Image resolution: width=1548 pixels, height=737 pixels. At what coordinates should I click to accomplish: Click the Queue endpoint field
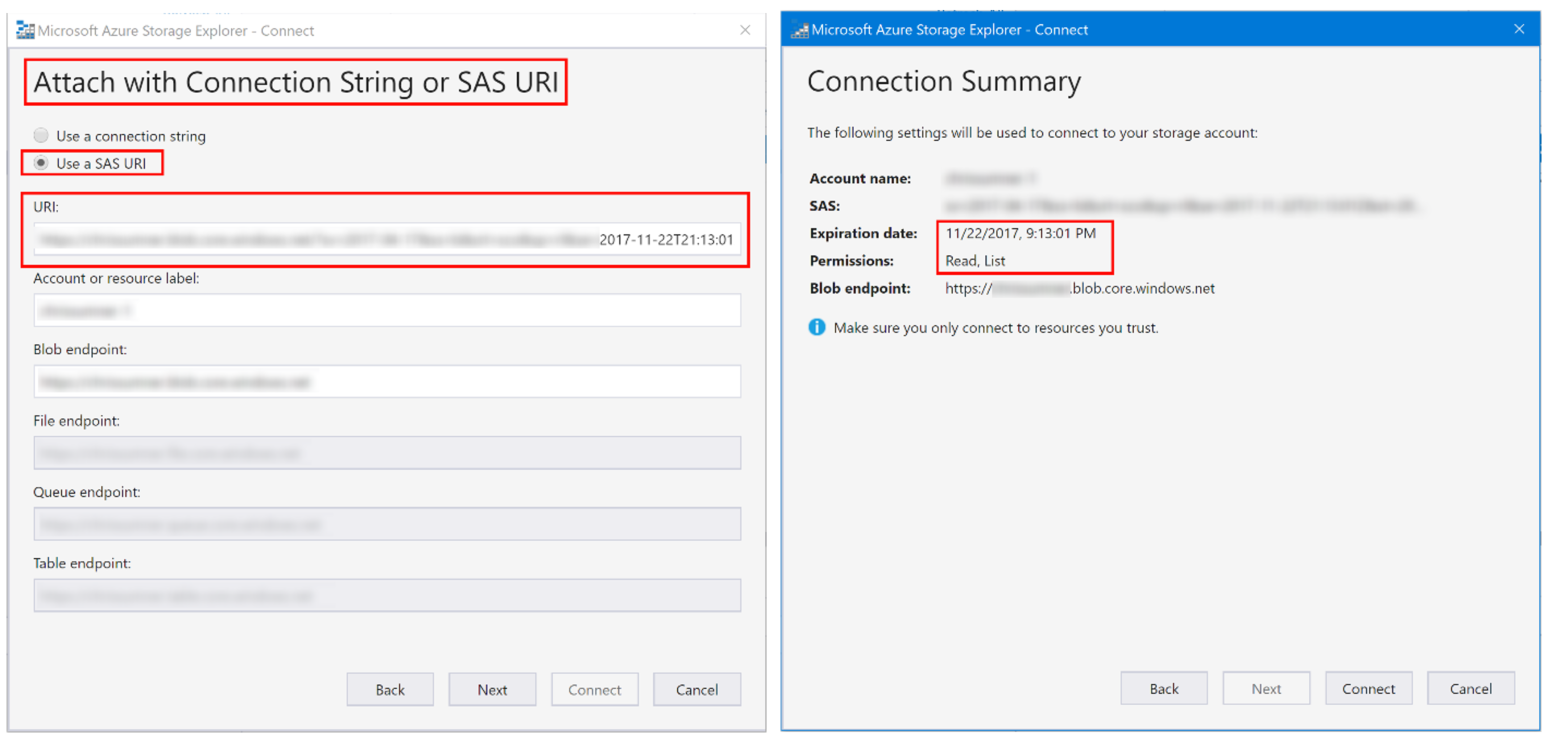[387, 524]
